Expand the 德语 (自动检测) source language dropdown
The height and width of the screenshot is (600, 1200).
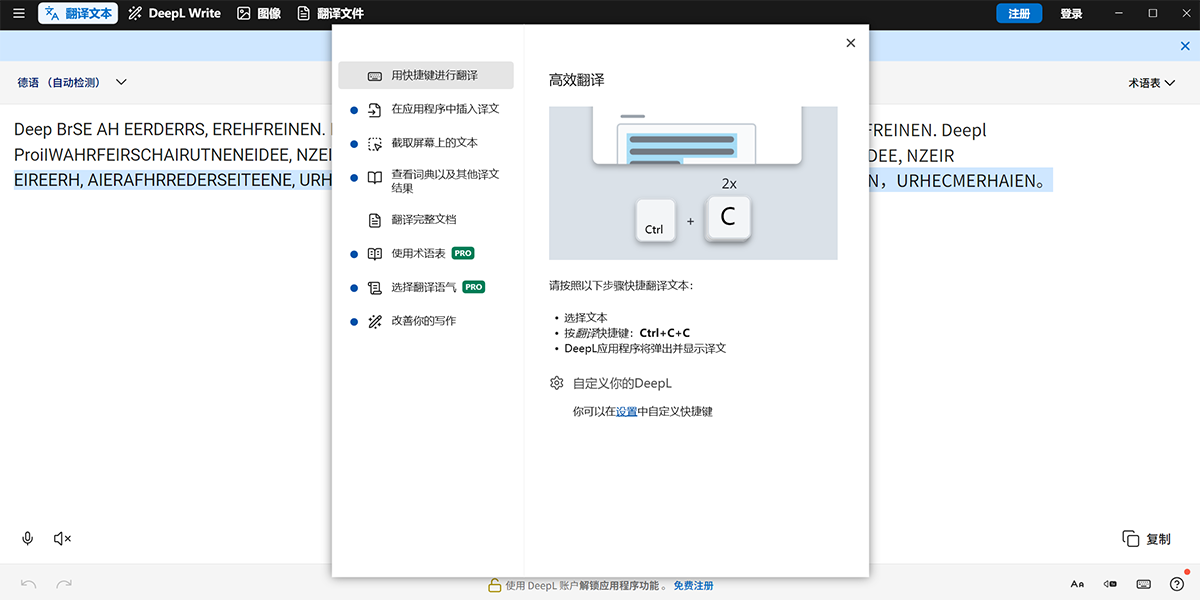click(72, 83)
